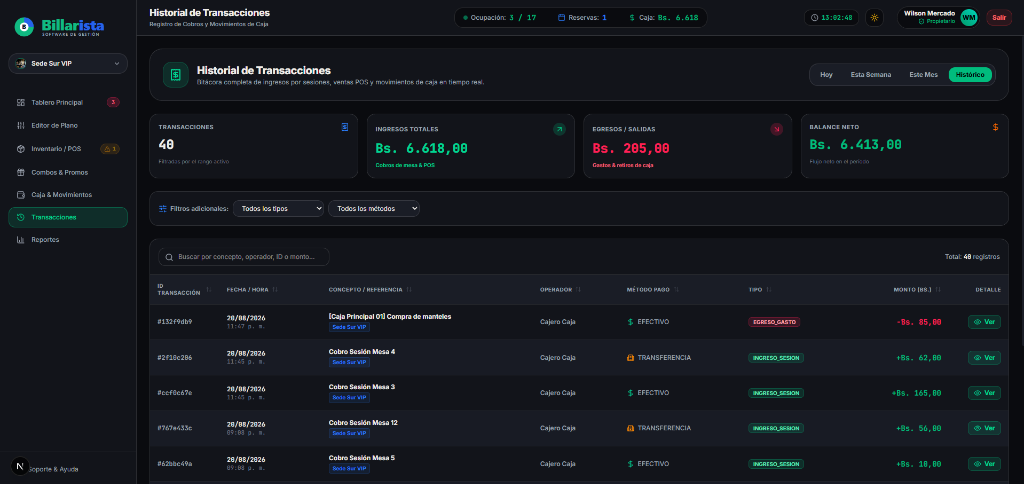Screen dimensions: 1024x484
Task: Click Cobro Sesión Mesa 5 text
Action: point(362,458)
